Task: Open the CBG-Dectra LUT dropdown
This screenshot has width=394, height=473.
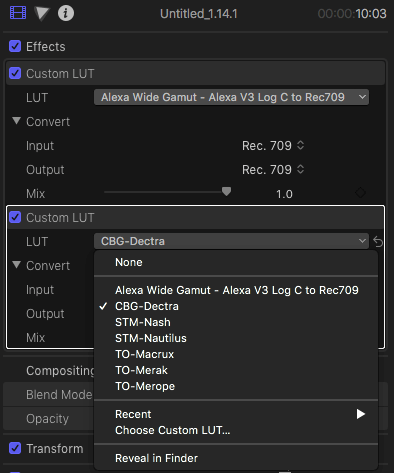Action: click(x=231, y=241)
